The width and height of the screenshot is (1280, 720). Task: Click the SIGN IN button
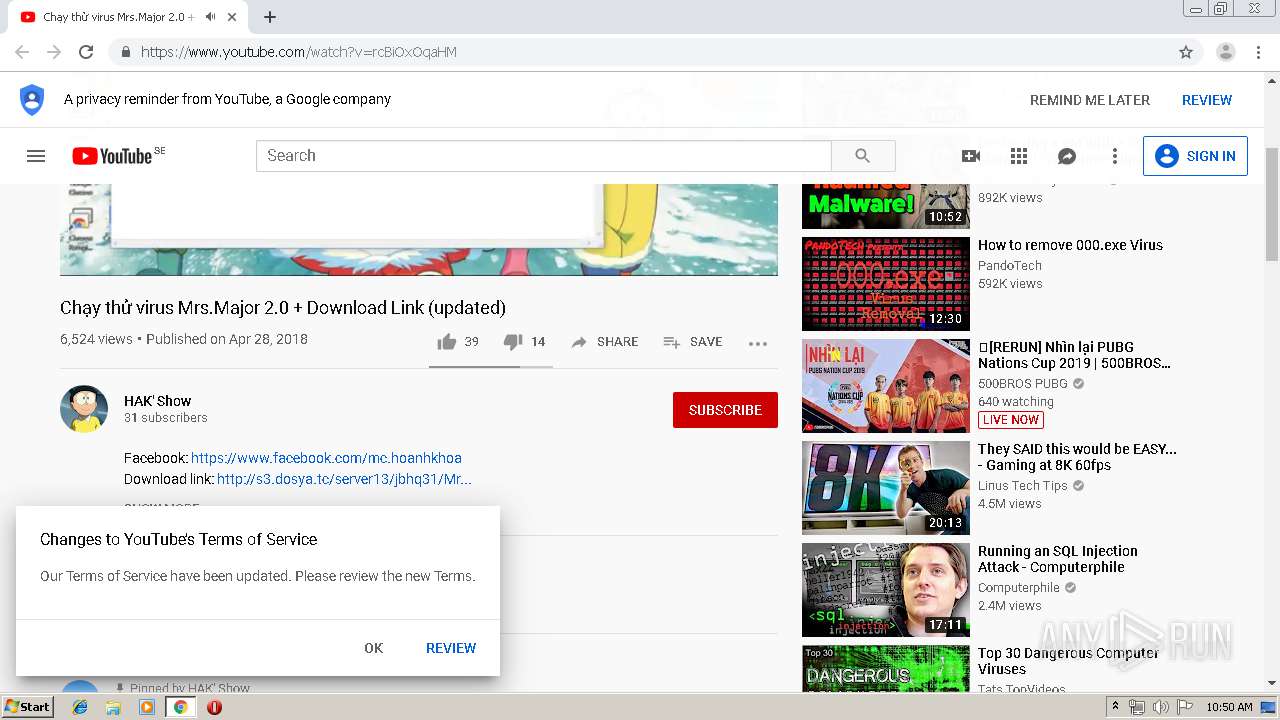pos(1195,156)
